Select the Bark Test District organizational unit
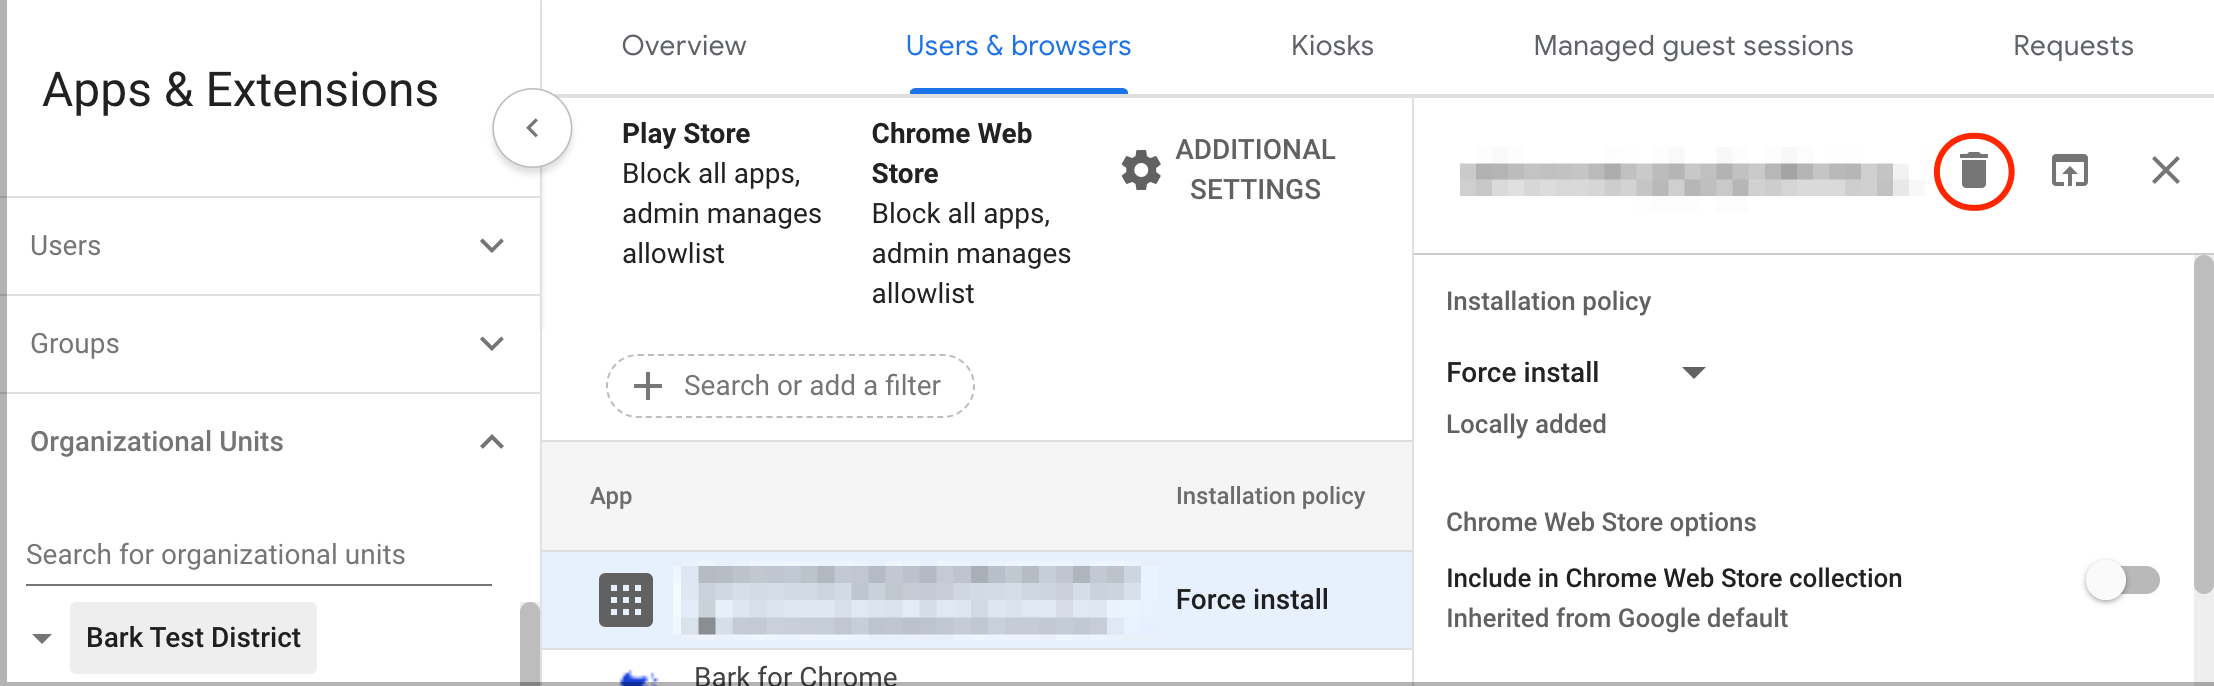Screen dimensions: 2214x686 coord(193,638)
